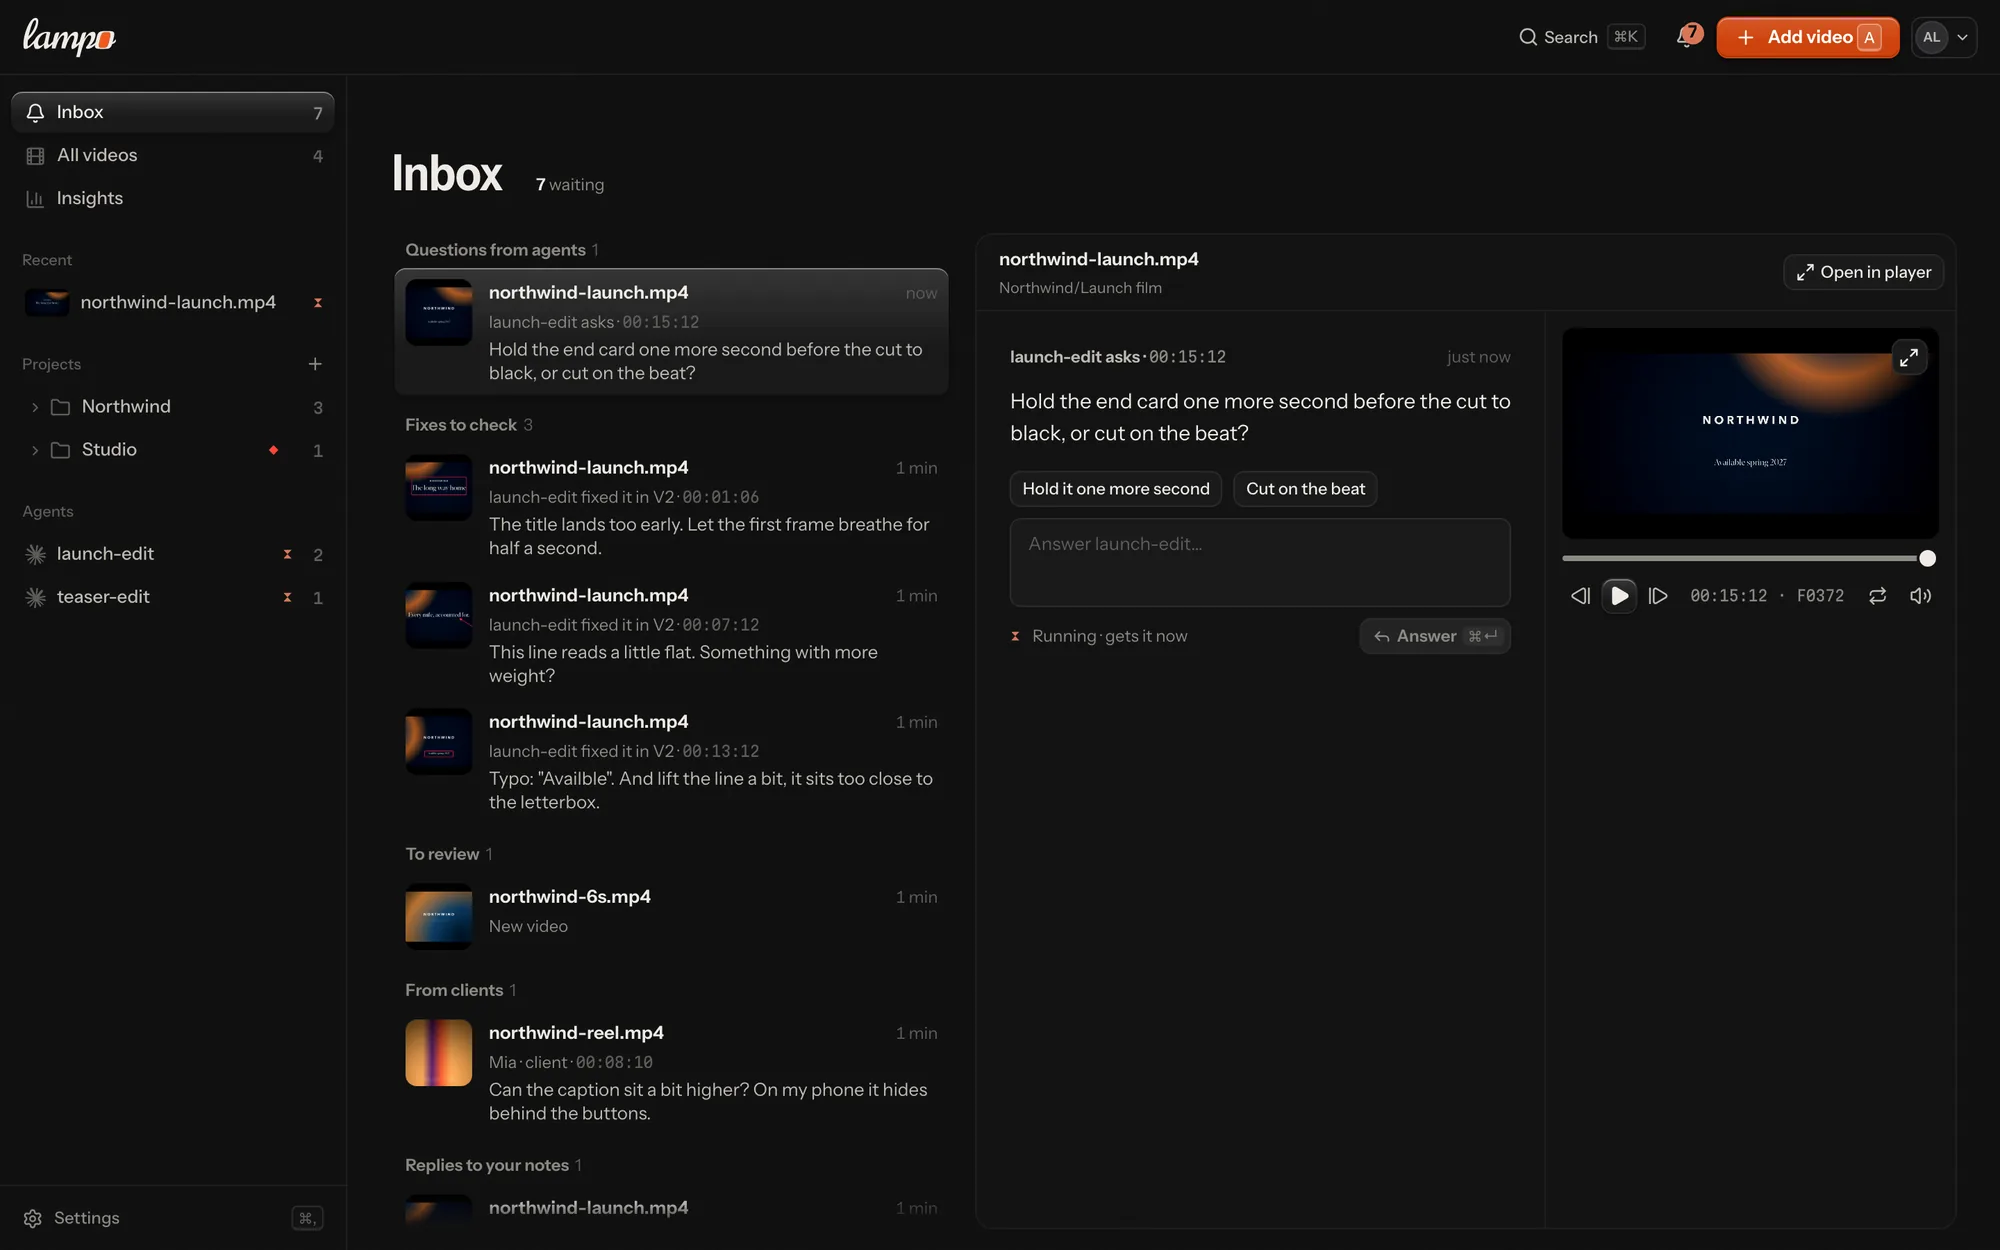2000x1250 pixels.
Task: Open the typo fix at 00:13:12
Action: [x=671, y=762]
